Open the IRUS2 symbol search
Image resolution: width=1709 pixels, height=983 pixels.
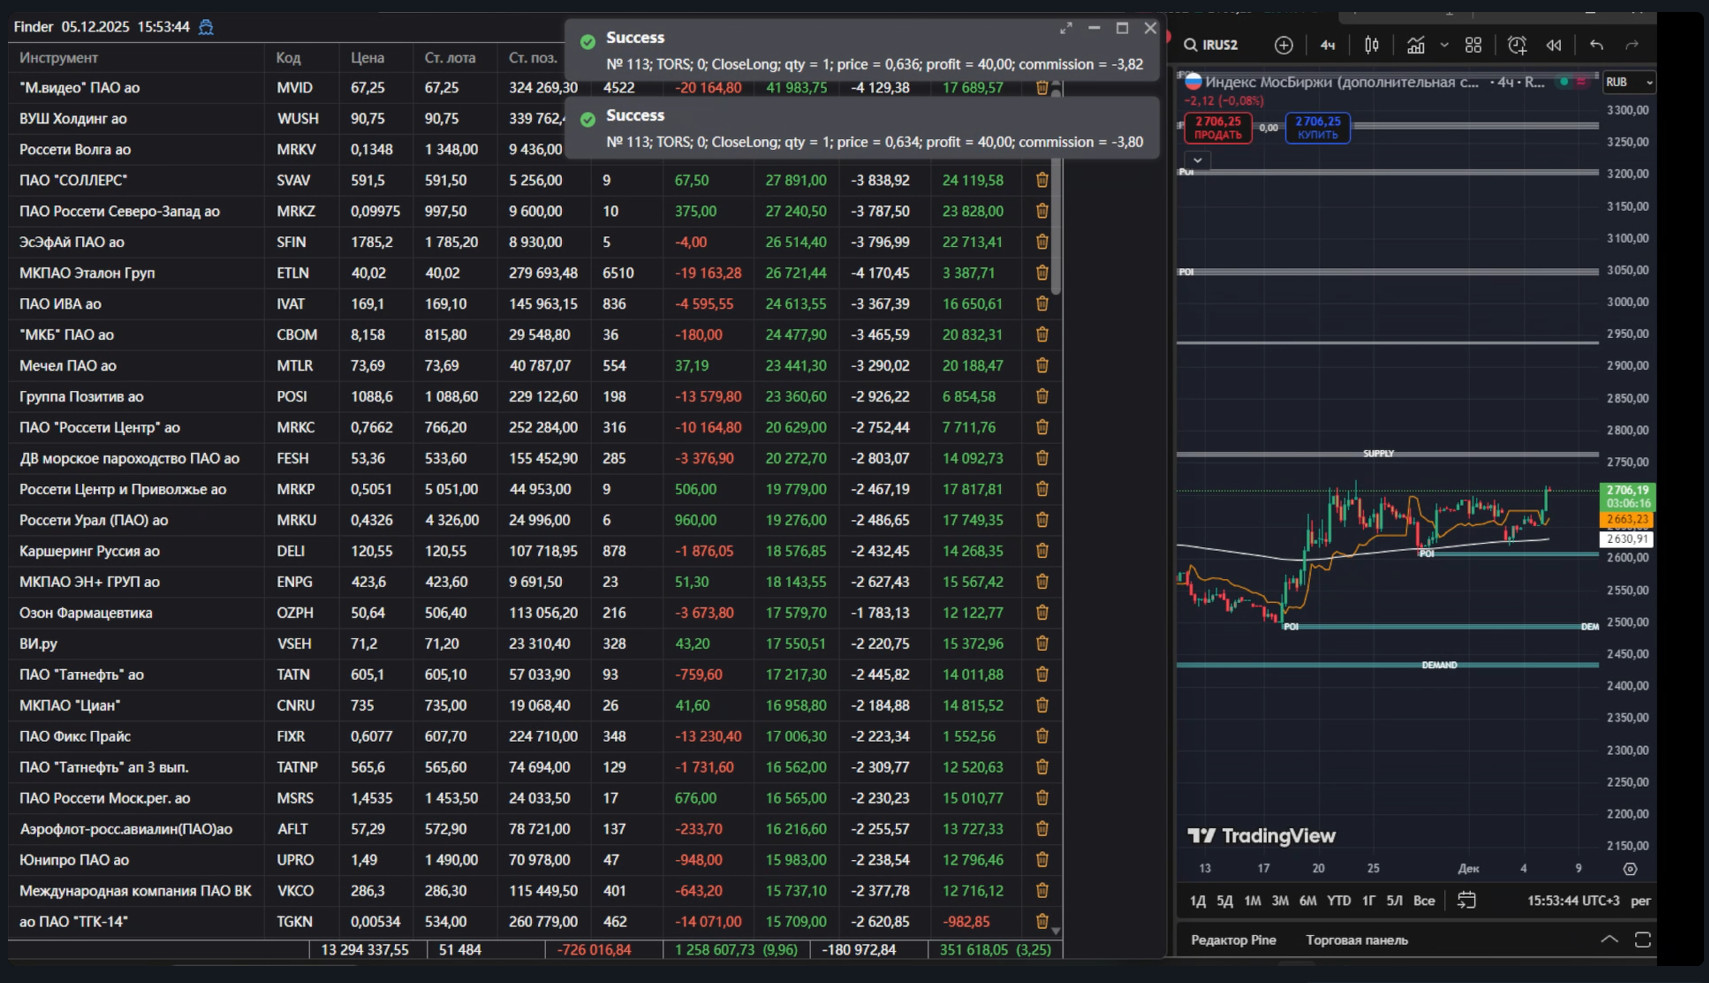(1211, 45)
